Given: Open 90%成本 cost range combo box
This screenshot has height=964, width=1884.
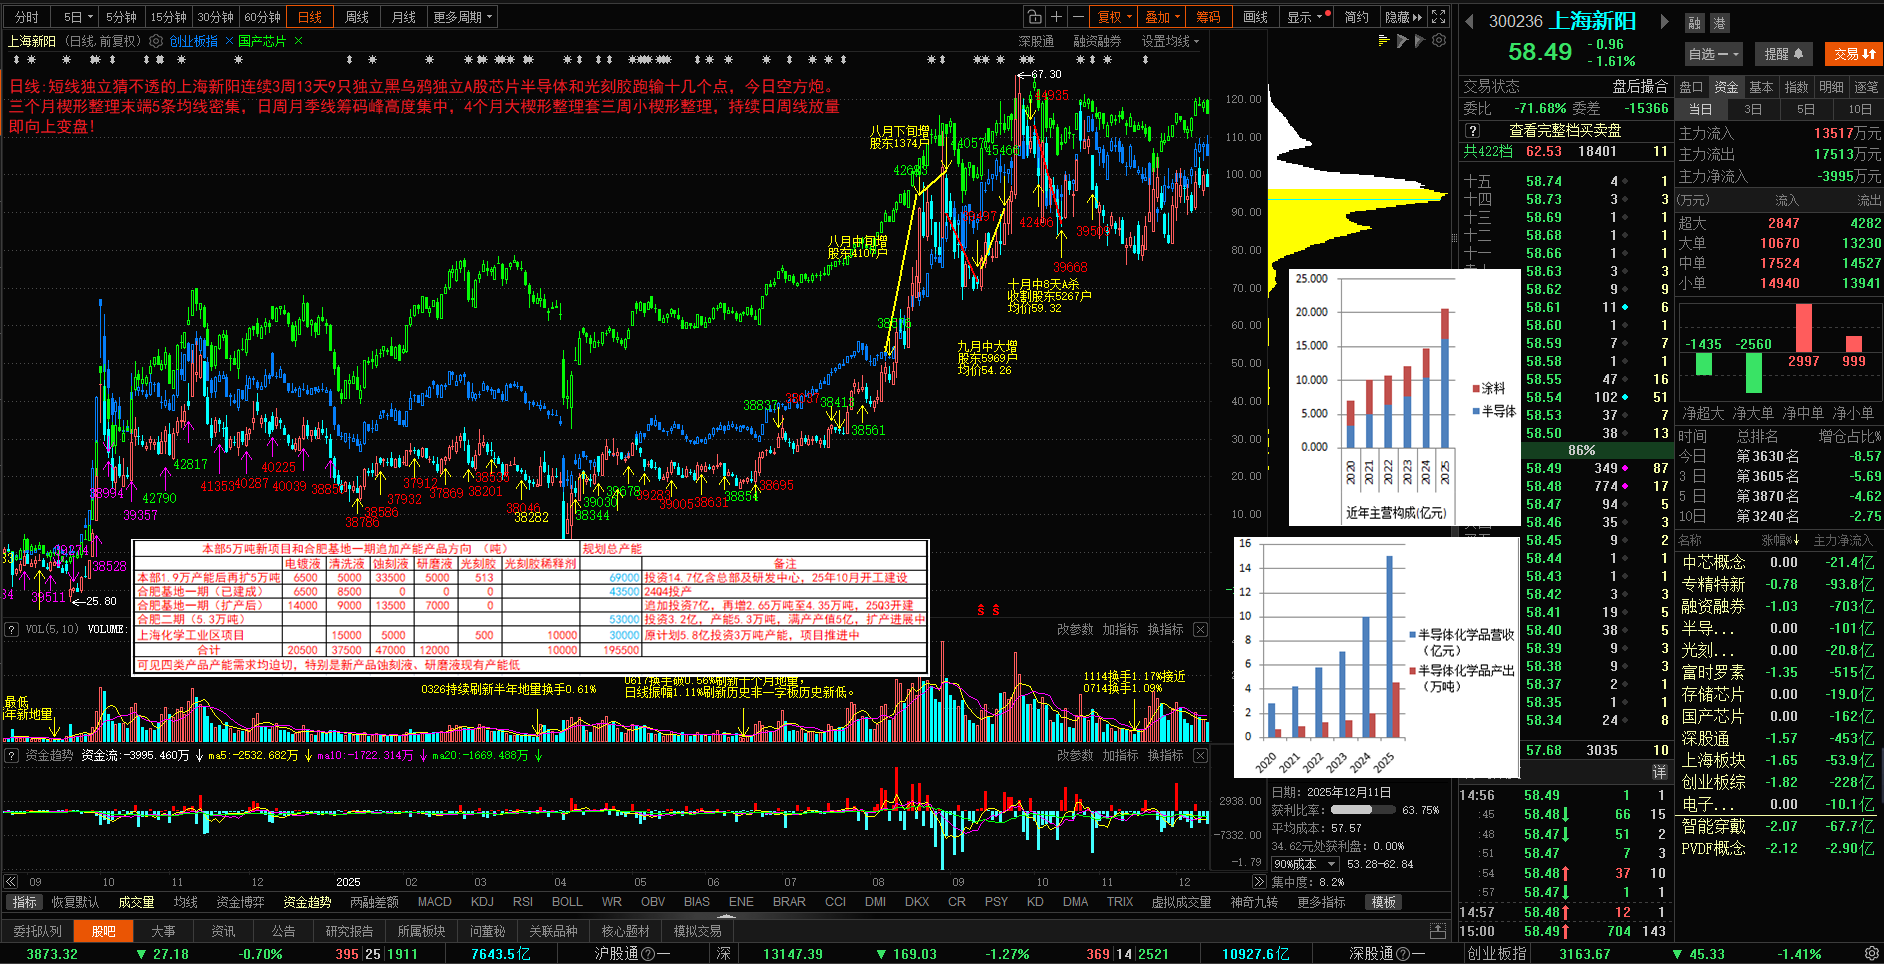Looking at the screenshot, I should tap(1305, 864).
